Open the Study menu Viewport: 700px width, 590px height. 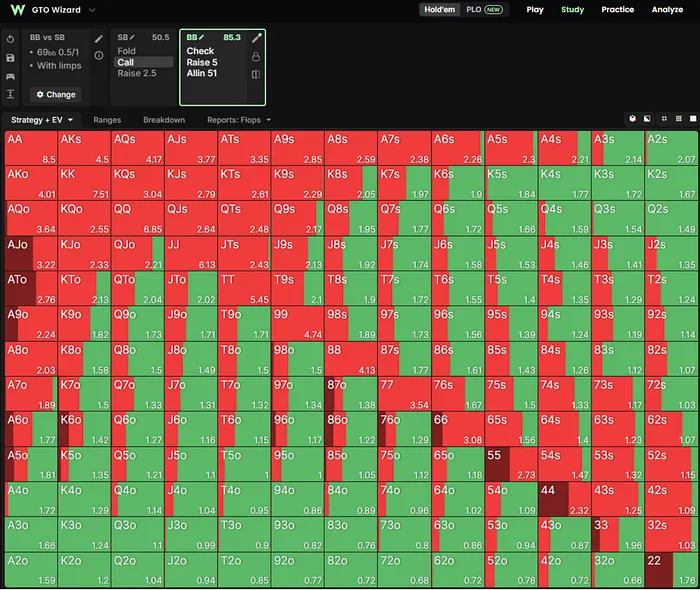pyautogui.click(x=572, y=9)
